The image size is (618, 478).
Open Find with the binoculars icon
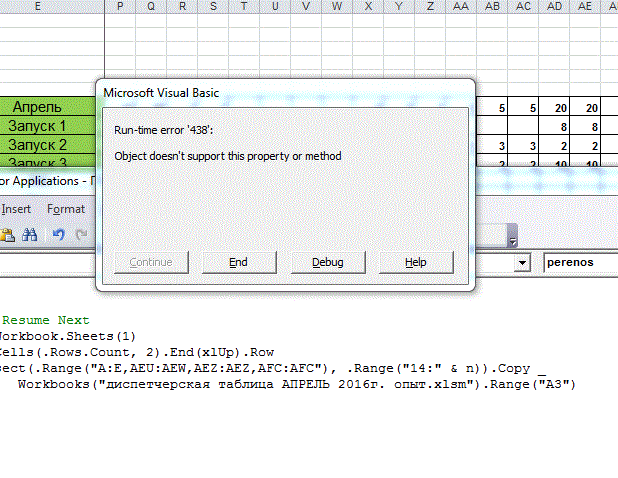point(30,235)
